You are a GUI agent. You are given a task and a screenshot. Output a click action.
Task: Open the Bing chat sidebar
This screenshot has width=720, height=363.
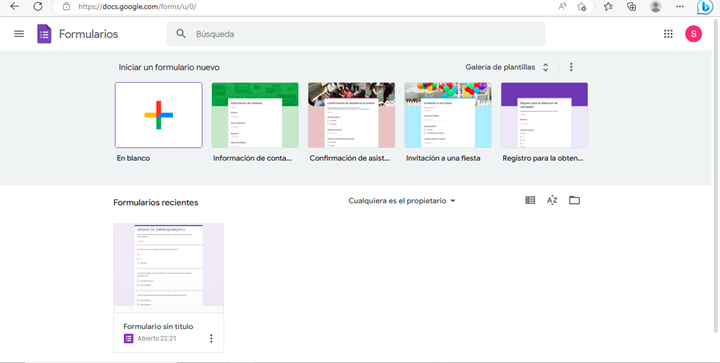[705, 7]
